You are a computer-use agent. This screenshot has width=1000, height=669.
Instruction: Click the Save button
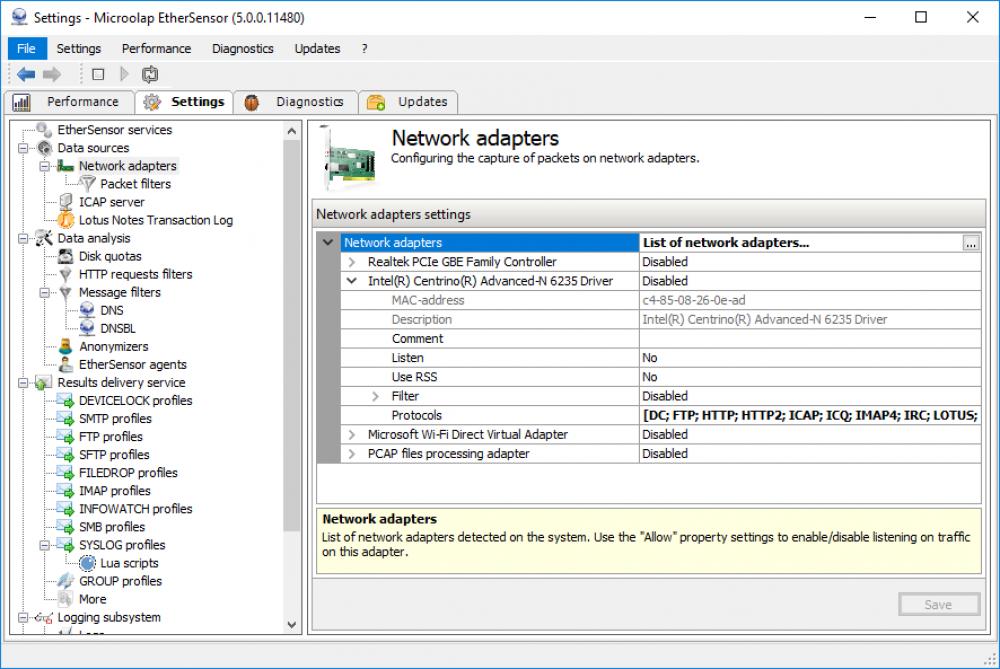coord(938,604)
